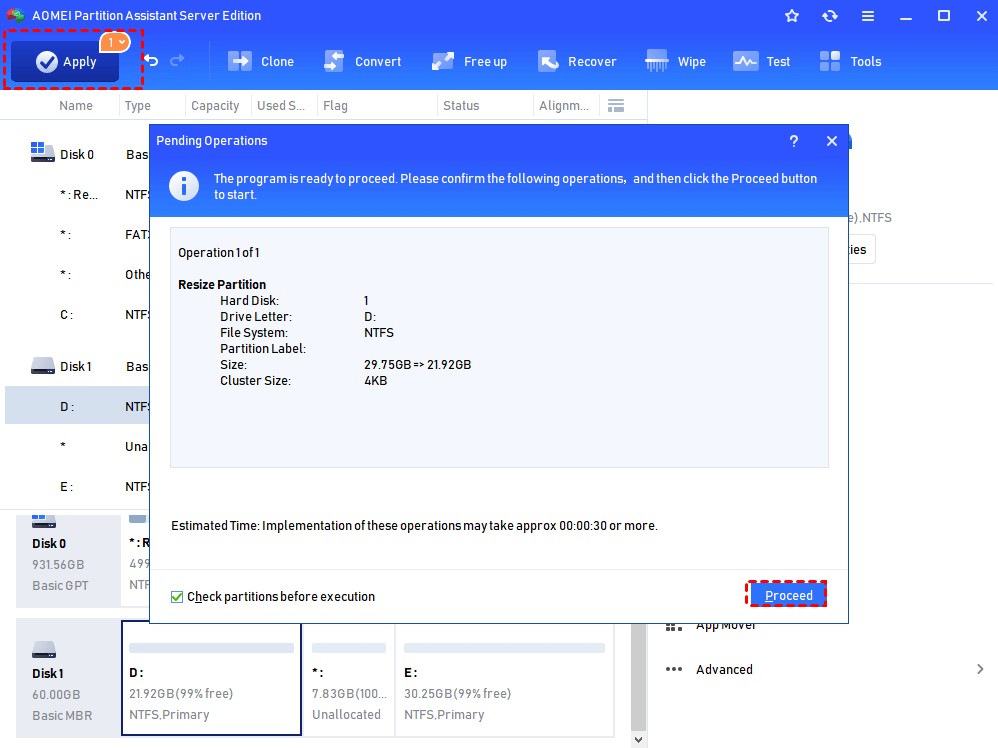The height and width of the screenshot is (748, 998).
Task: Select Disk 0 in the disk map
Action: pos(68,560)
